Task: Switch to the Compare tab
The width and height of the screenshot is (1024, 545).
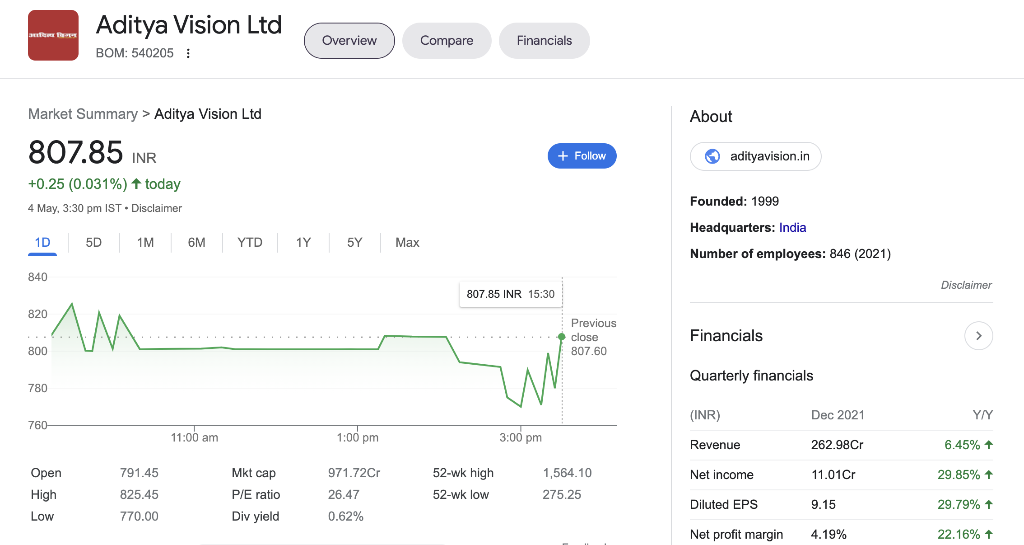Action: pos(447,40)
